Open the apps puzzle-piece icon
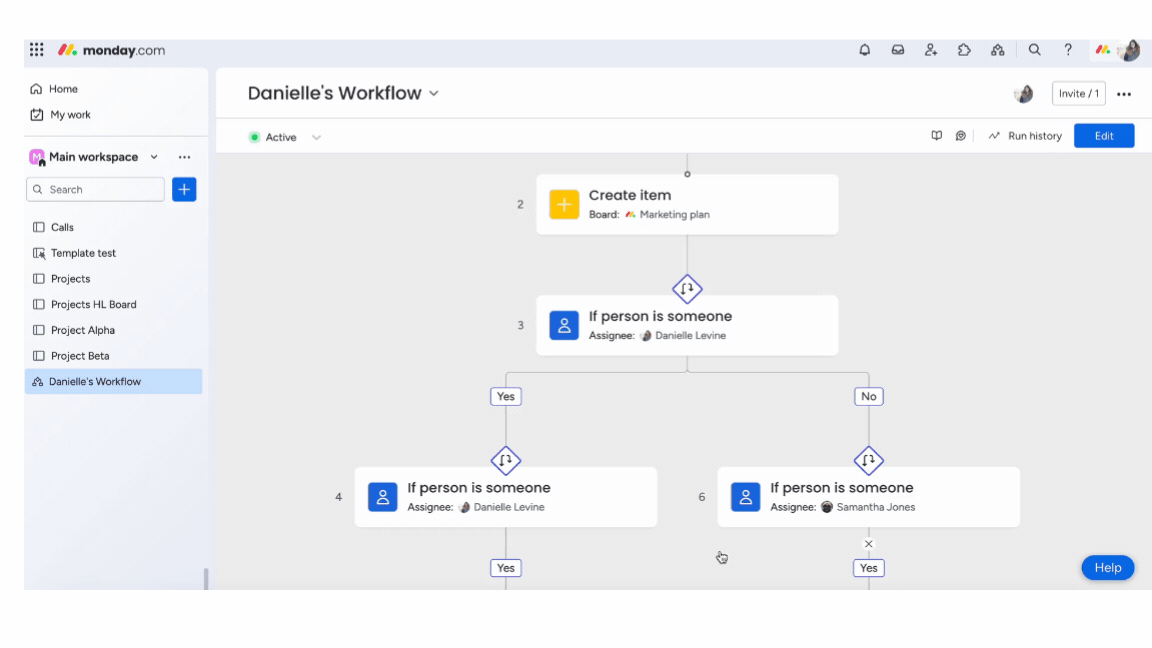Image resolution: width=1152 pixels, height=648 pixels. [964, 50]
